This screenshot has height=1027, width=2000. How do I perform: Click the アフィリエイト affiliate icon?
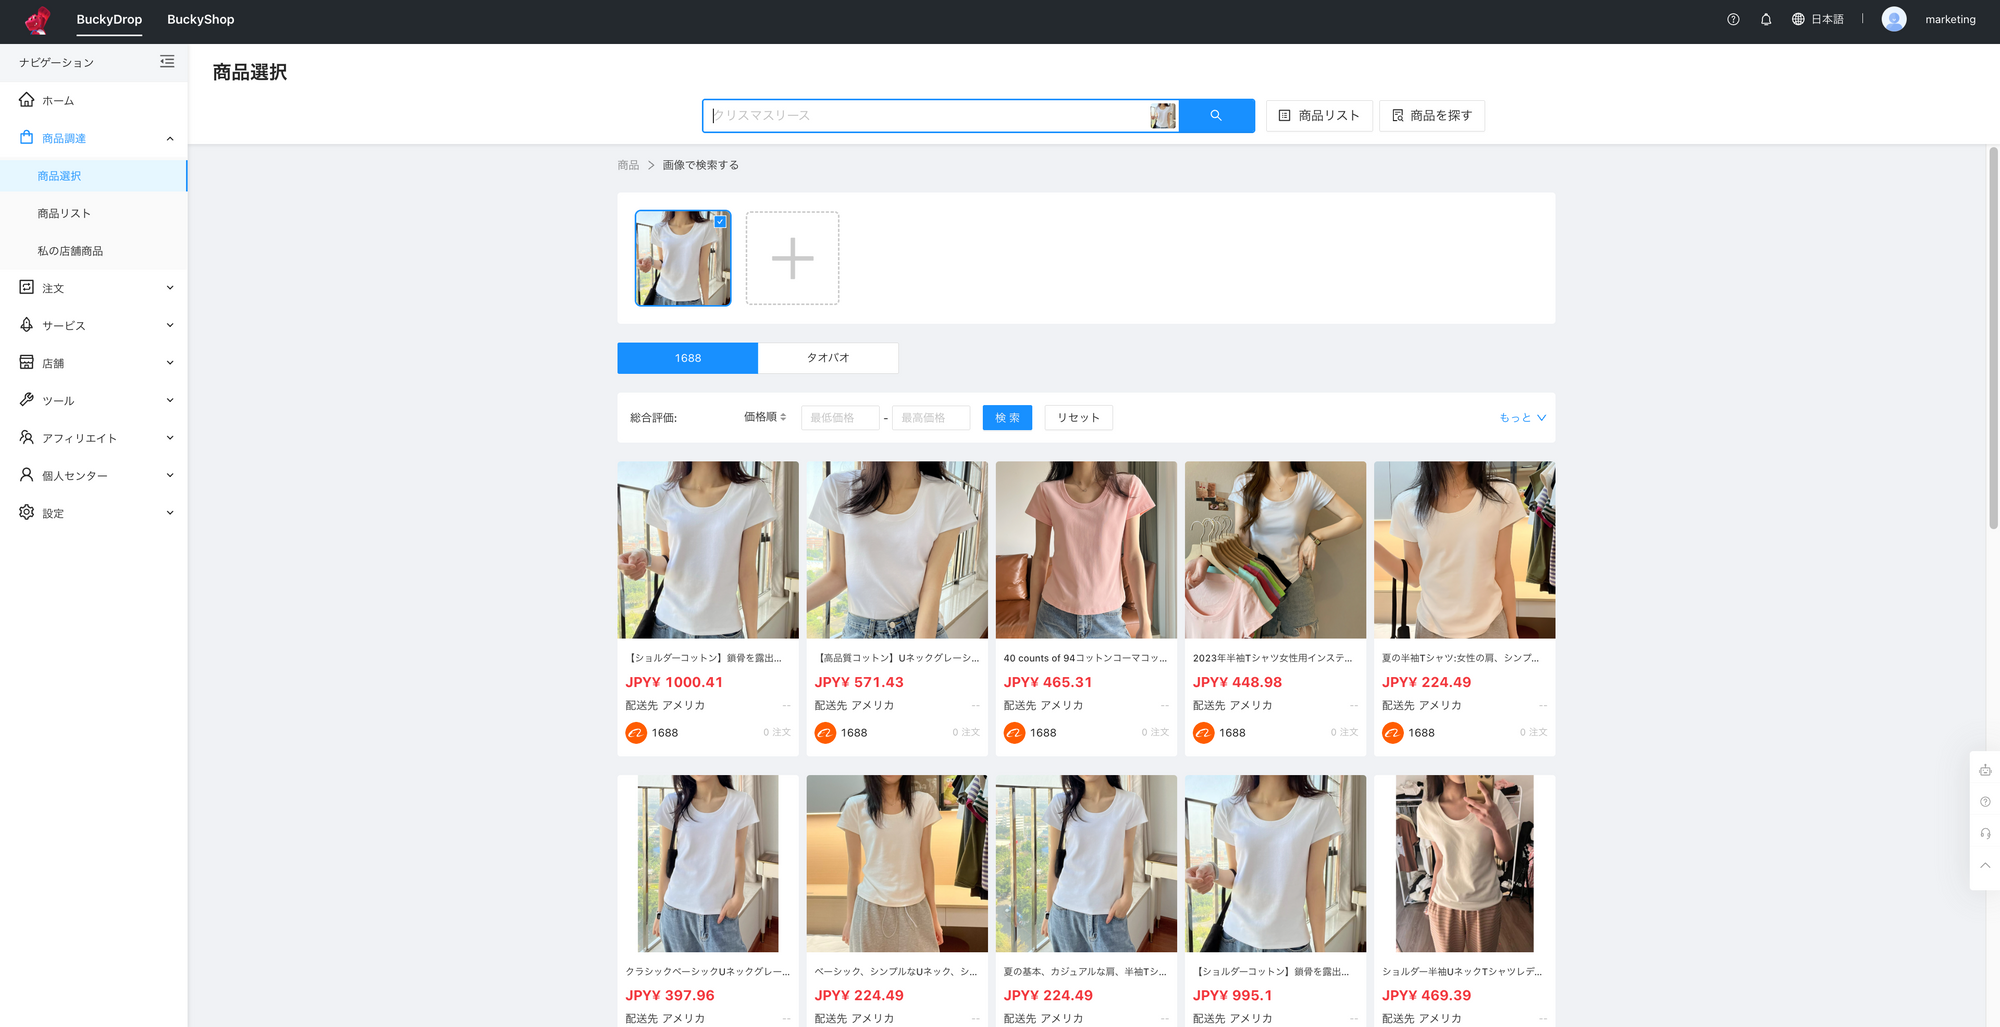pos(27,438)
